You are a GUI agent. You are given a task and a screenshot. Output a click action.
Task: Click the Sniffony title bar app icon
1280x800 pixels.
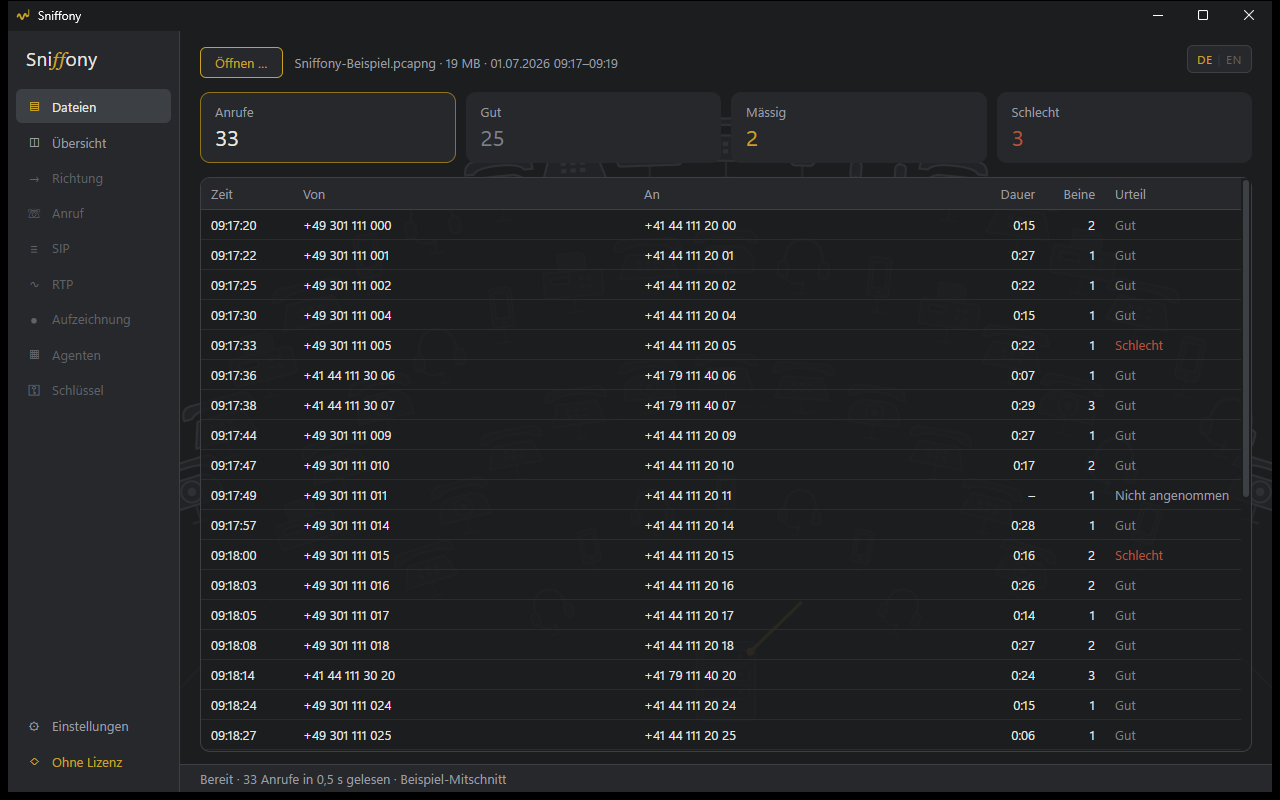coord(24,16)
